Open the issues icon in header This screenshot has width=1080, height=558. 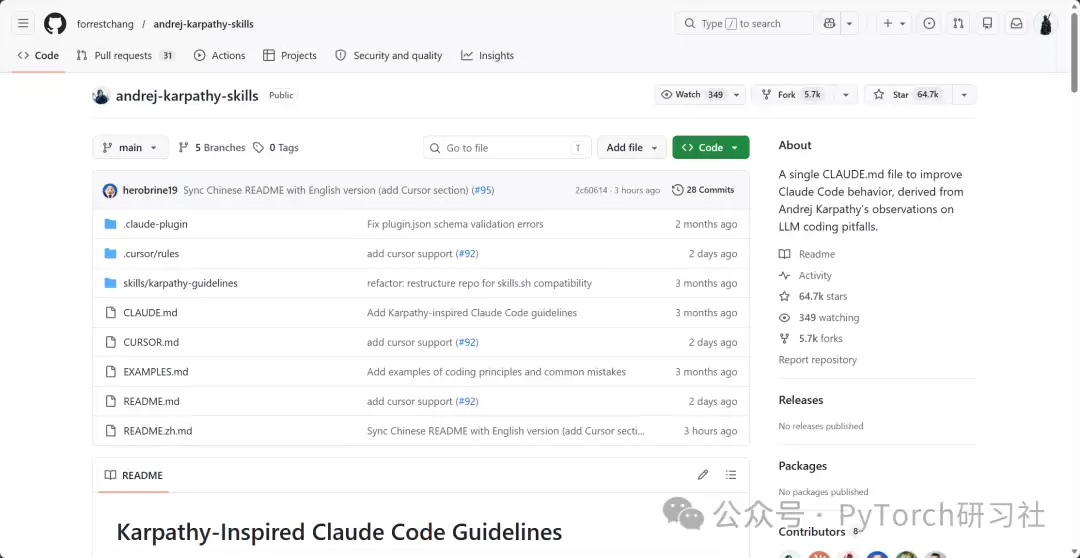click(x=929, y=23)
